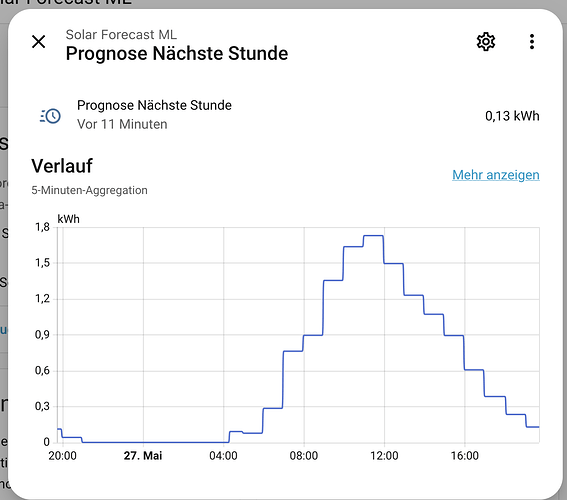The height and width of the screenshot is (500, 567).
Task: Click the 04:00 axis label
Action: 223,456
